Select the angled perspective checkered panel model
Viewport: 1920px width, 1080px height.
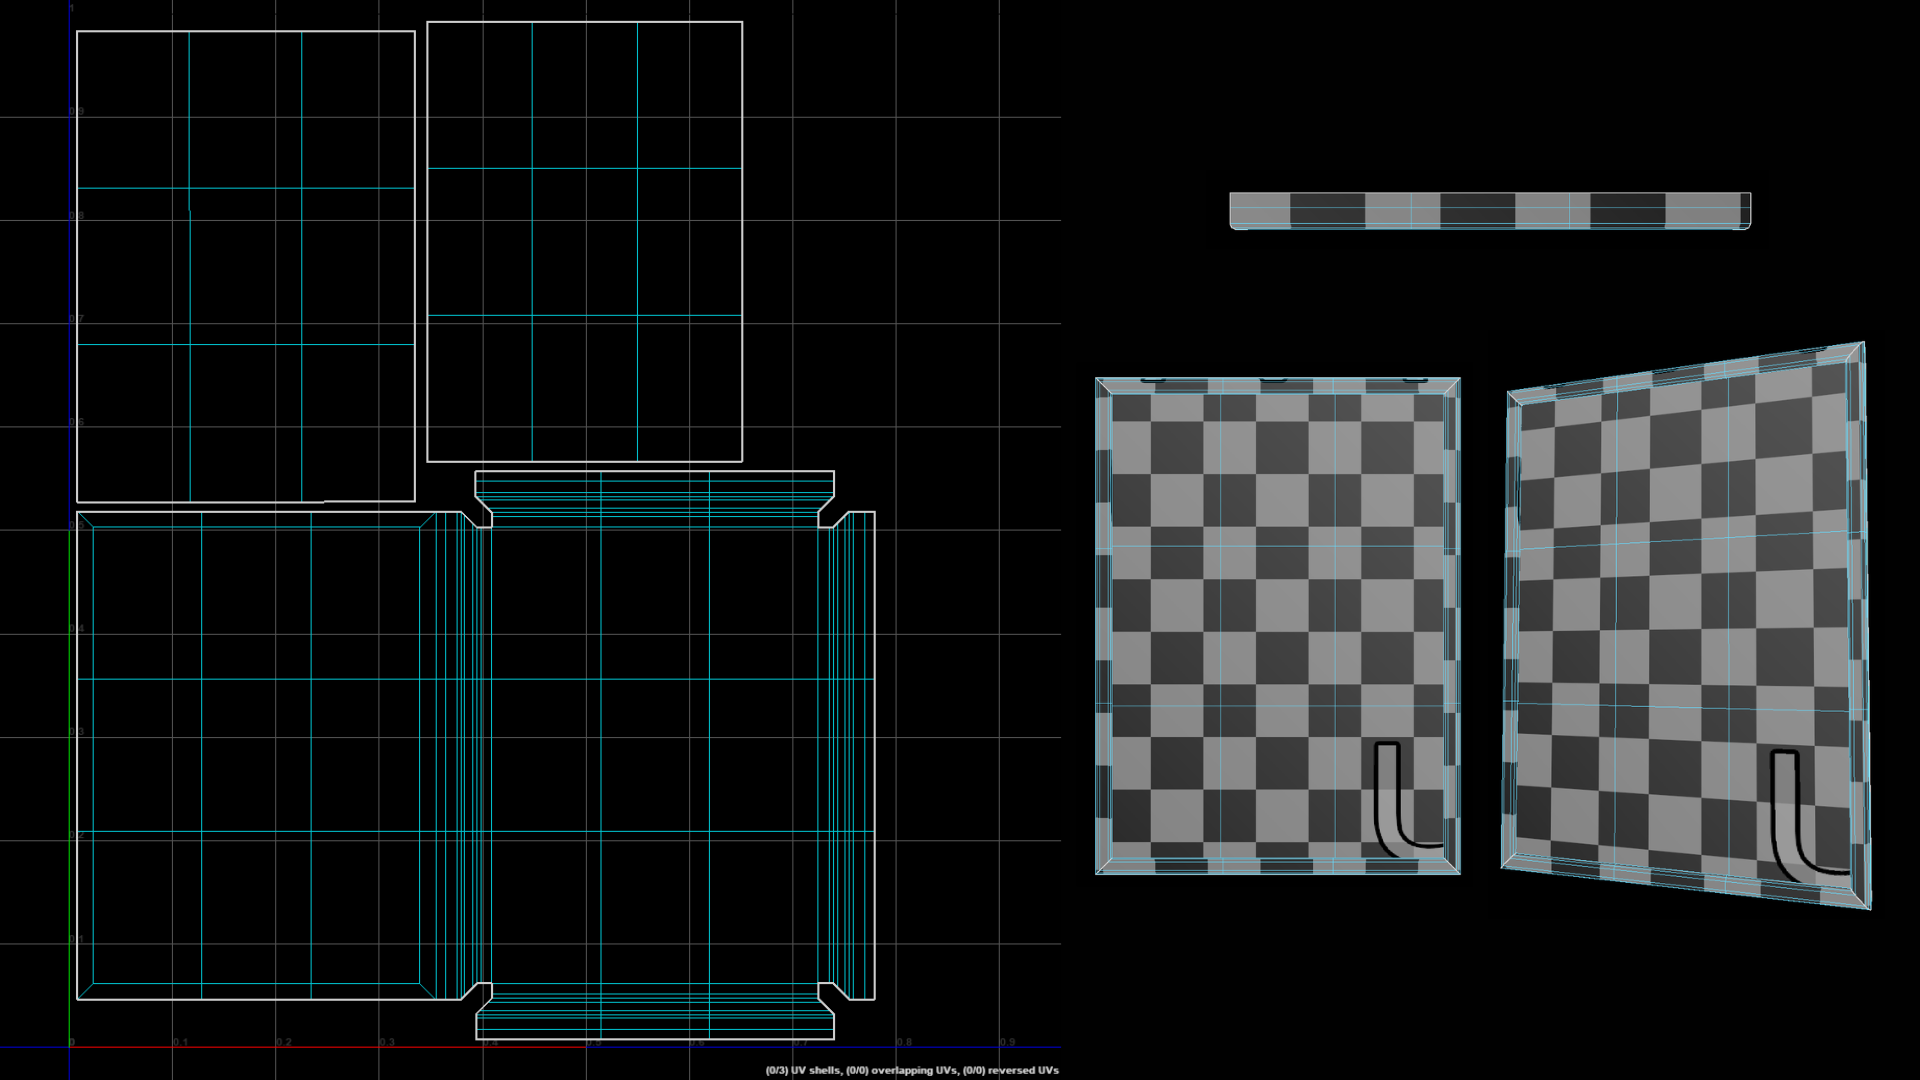(1686, 625)
